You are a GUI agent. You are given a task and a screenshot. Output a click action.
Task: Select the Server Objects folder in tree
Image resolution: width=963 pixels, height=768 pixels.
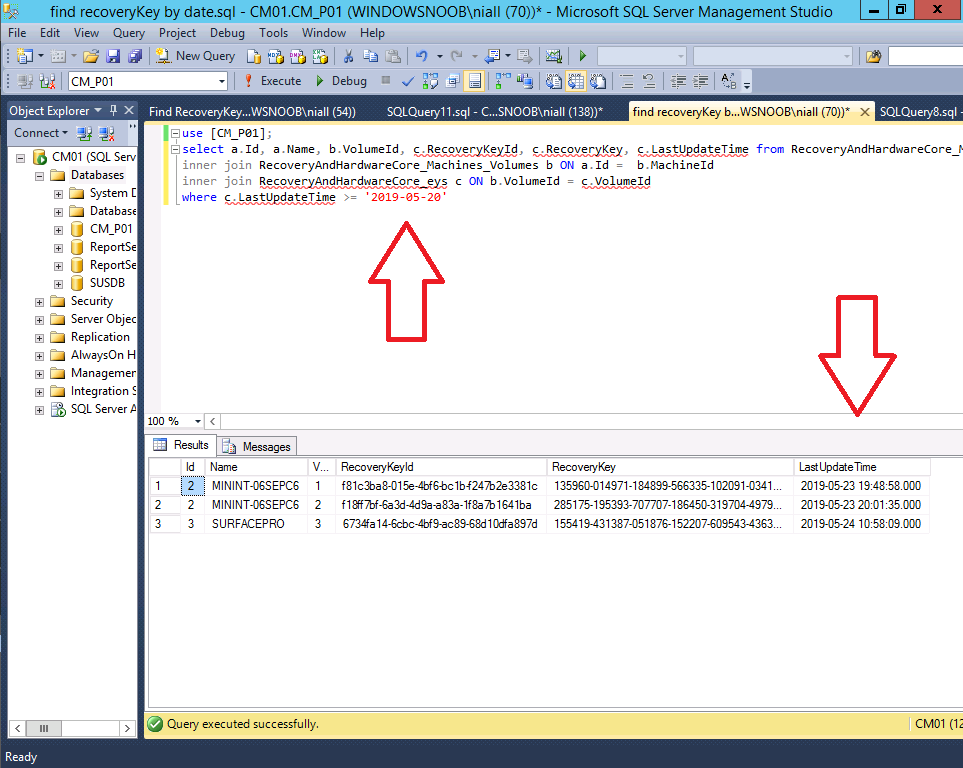[x=103, y=319]
